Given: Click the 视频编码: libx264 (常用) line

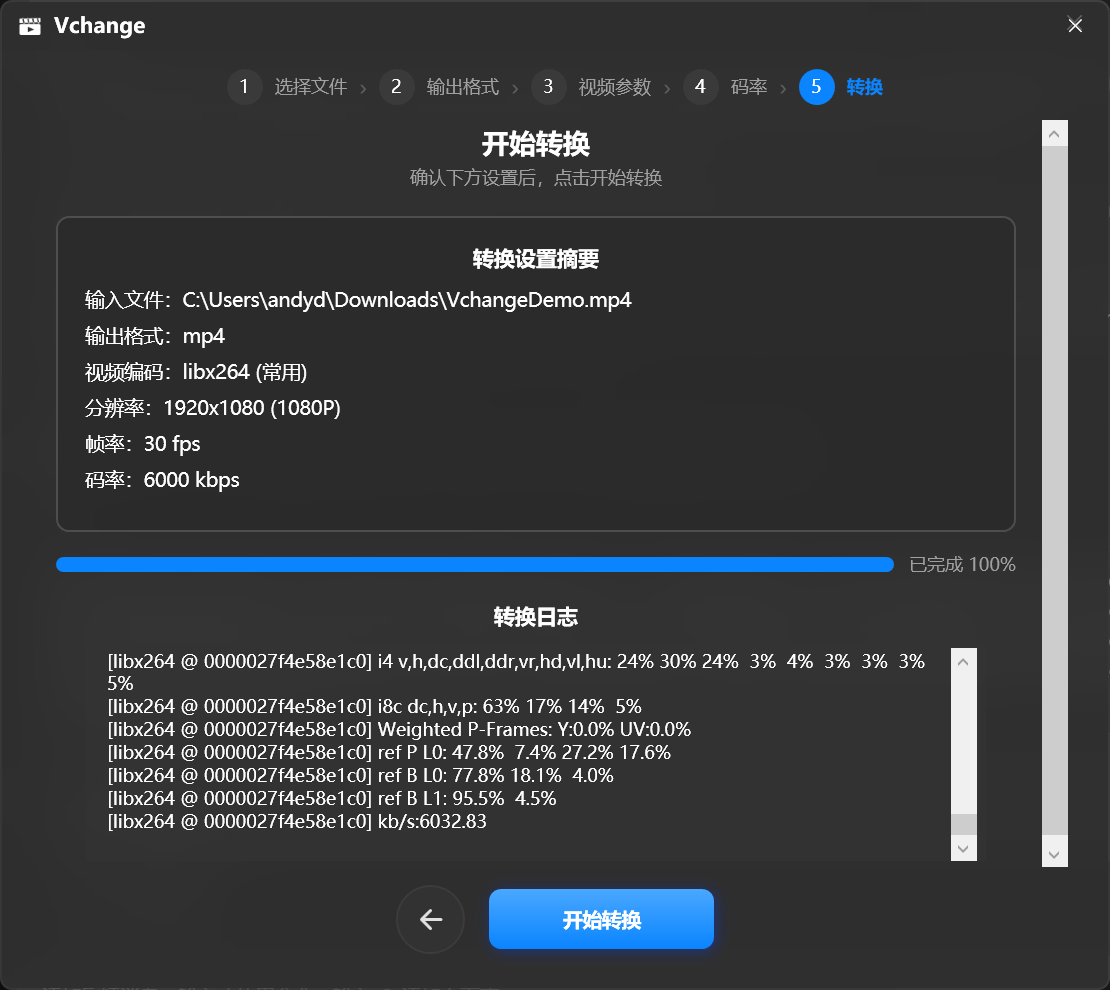Looking at the screenshot, I should (x=195, y=372).
